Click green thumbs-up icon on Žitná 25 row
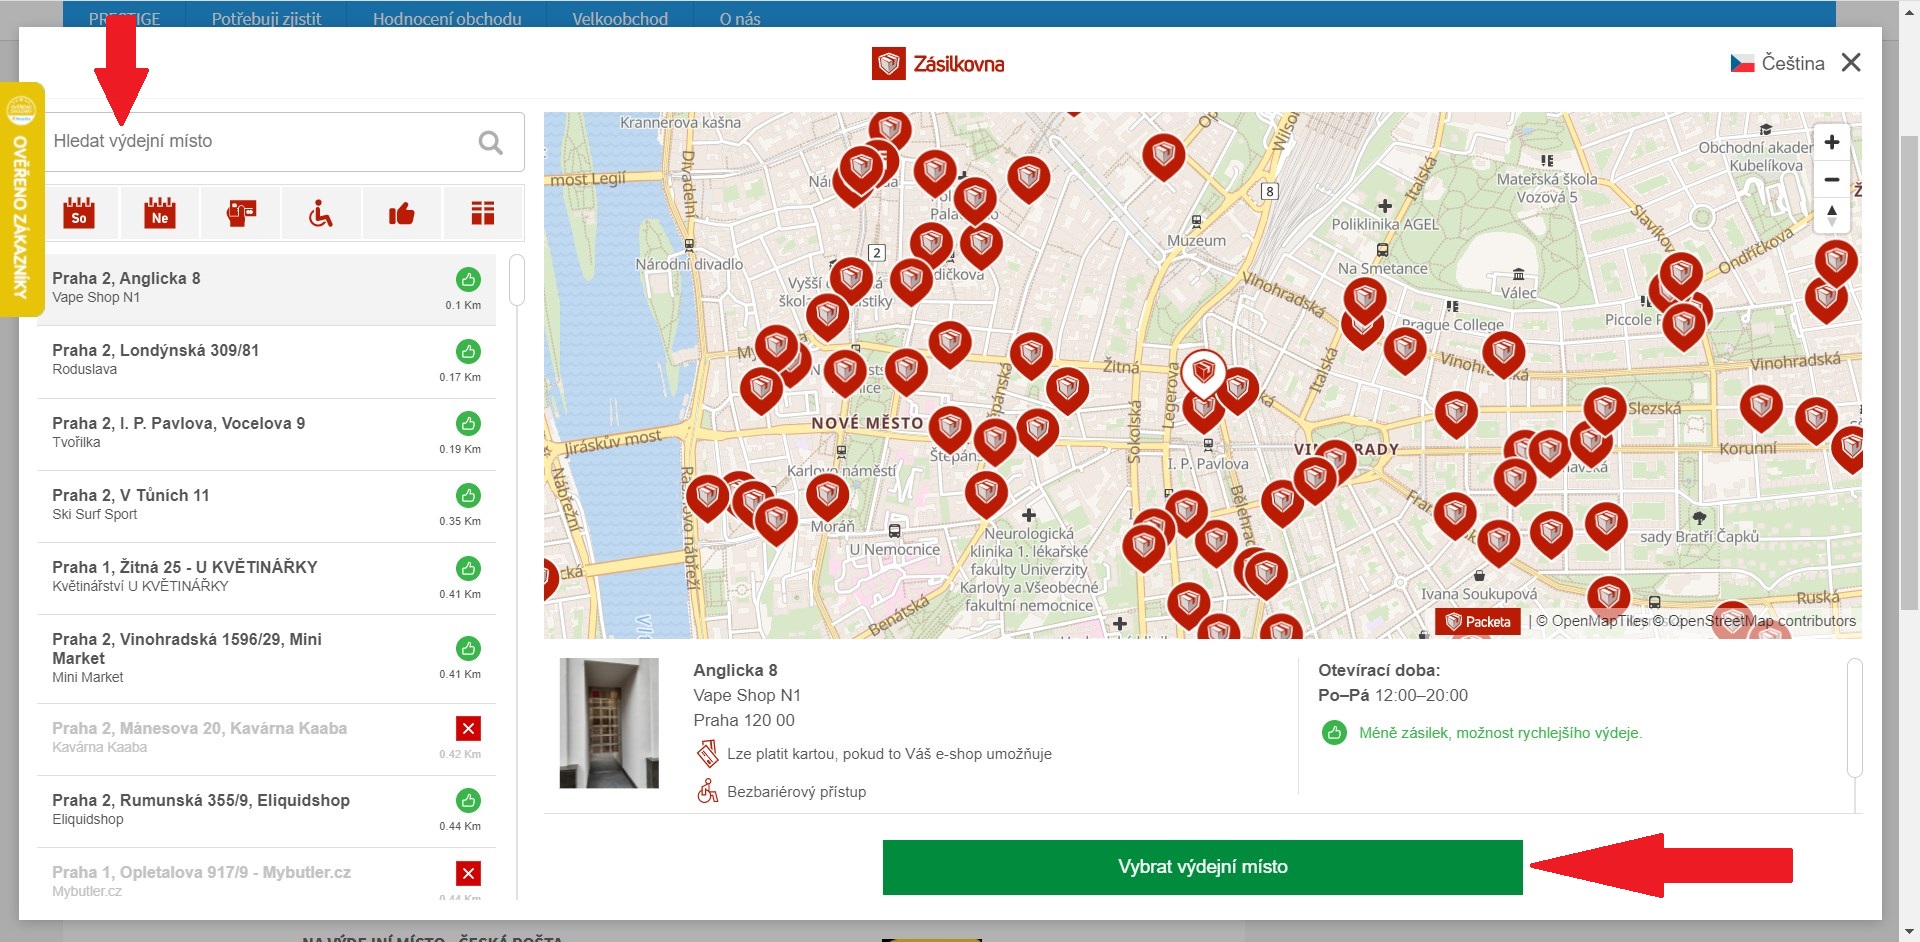 click(468, 568)
